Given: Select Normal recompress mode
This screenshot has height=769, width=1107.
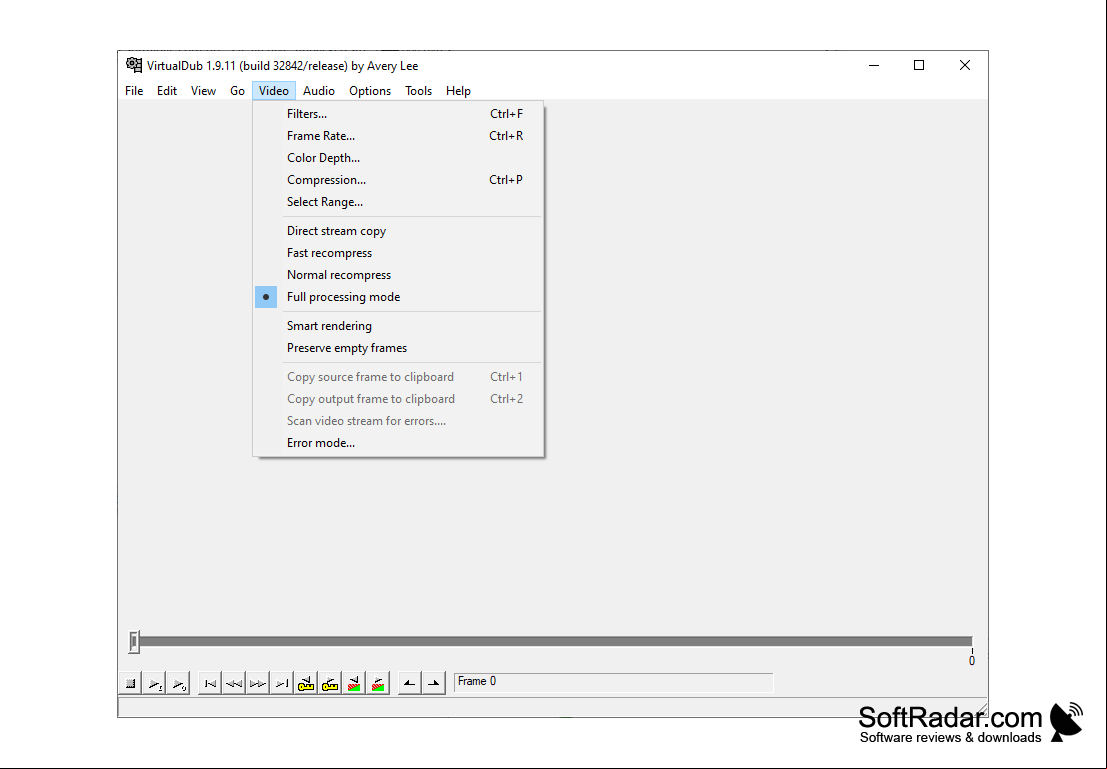Looking at the screenshot, I should tap(398, 275).
